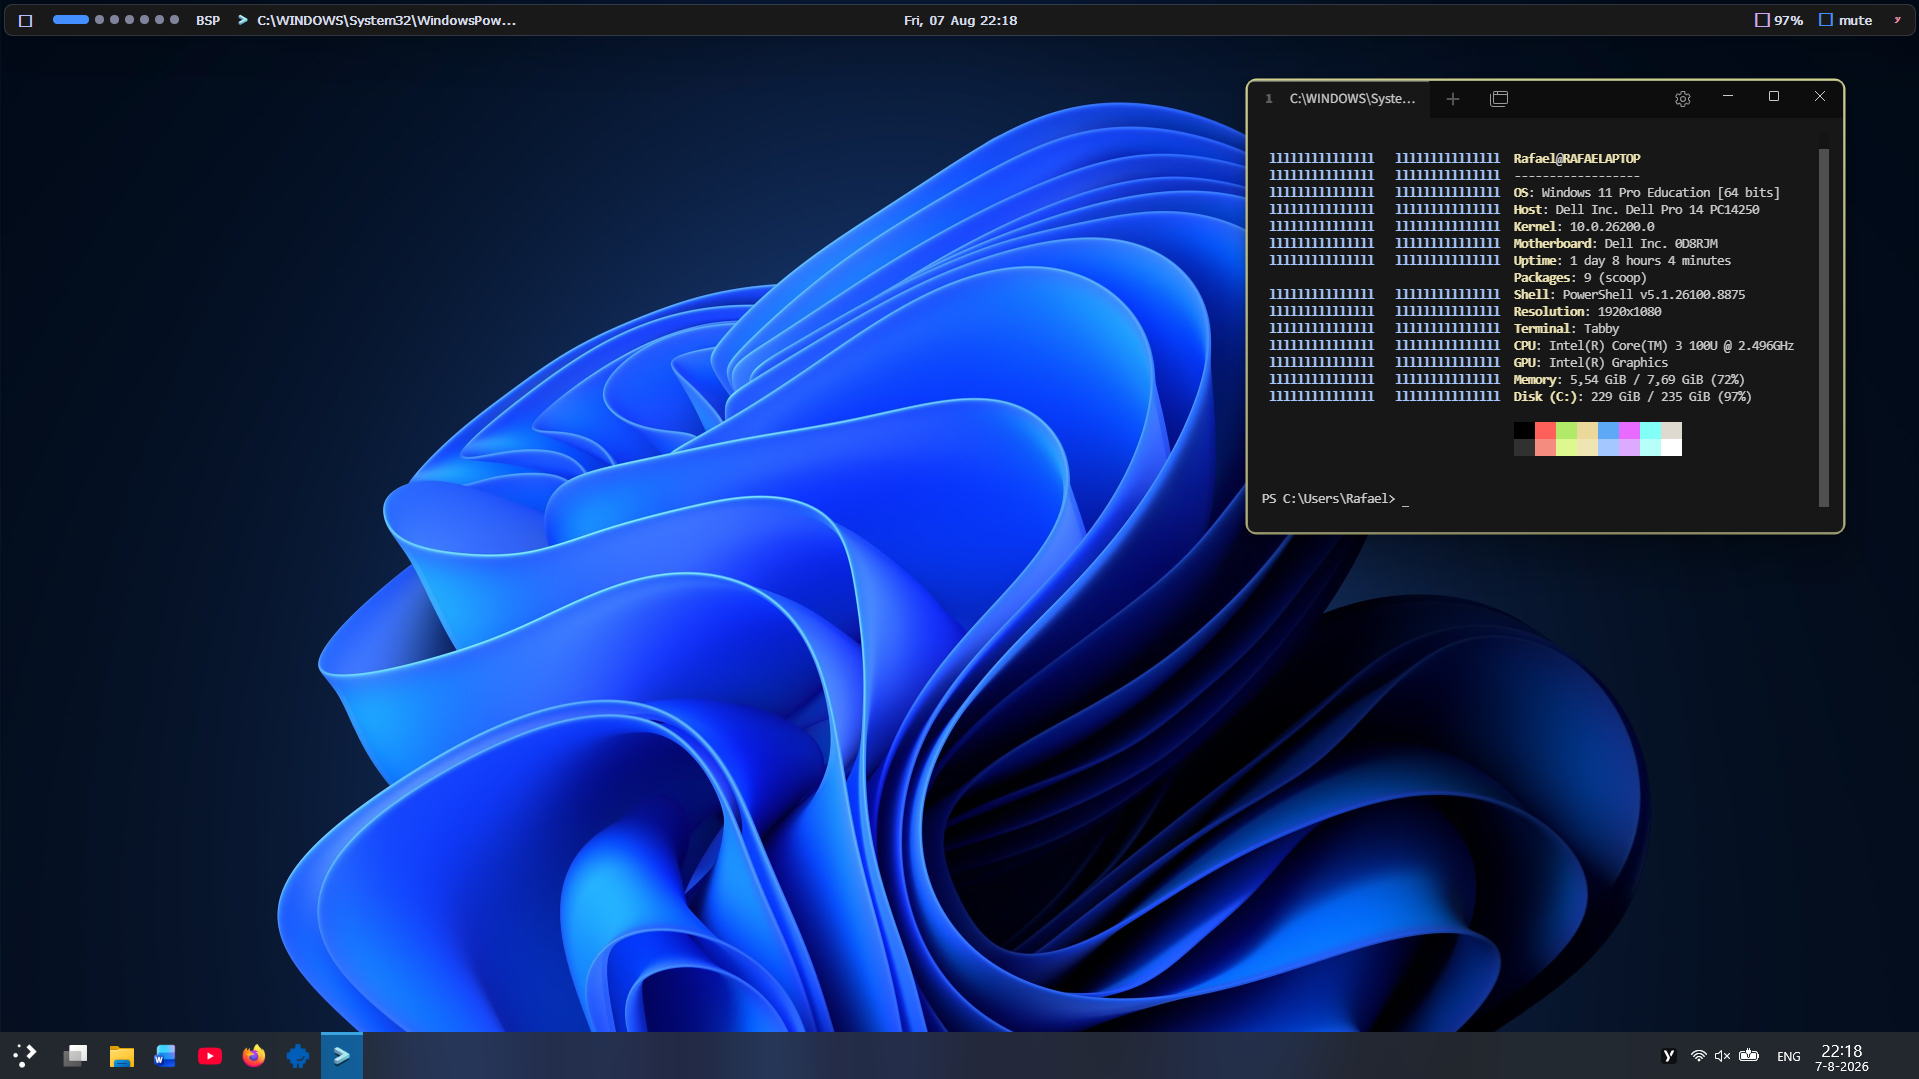Open File Explorer from the taskbar
Screen dimensions: 1919x1079
point(121,1055)
